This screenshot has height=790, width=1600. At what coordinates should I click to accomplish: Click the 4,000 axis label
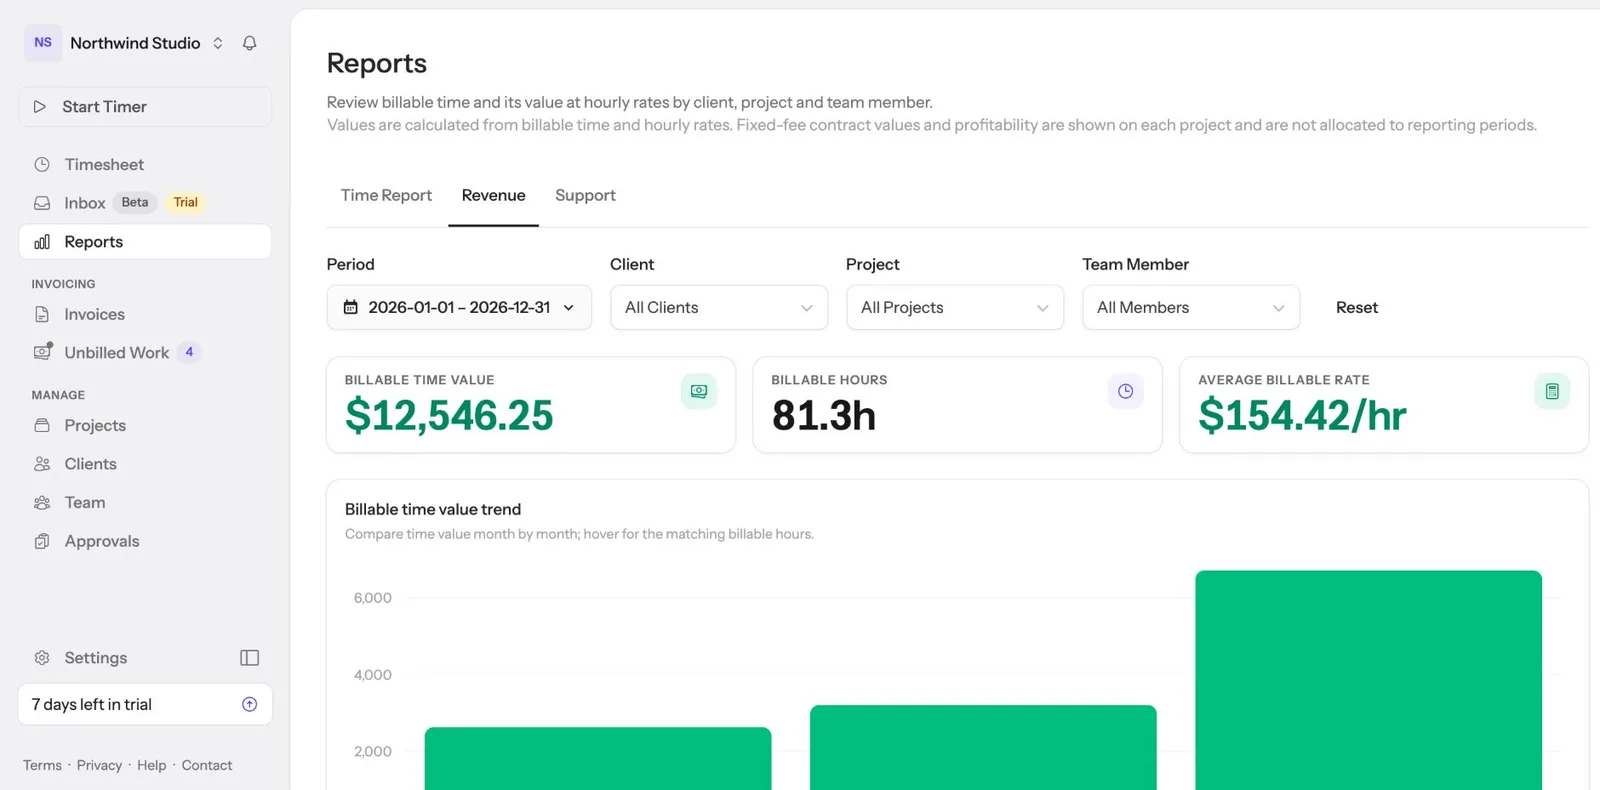[373, 675]
